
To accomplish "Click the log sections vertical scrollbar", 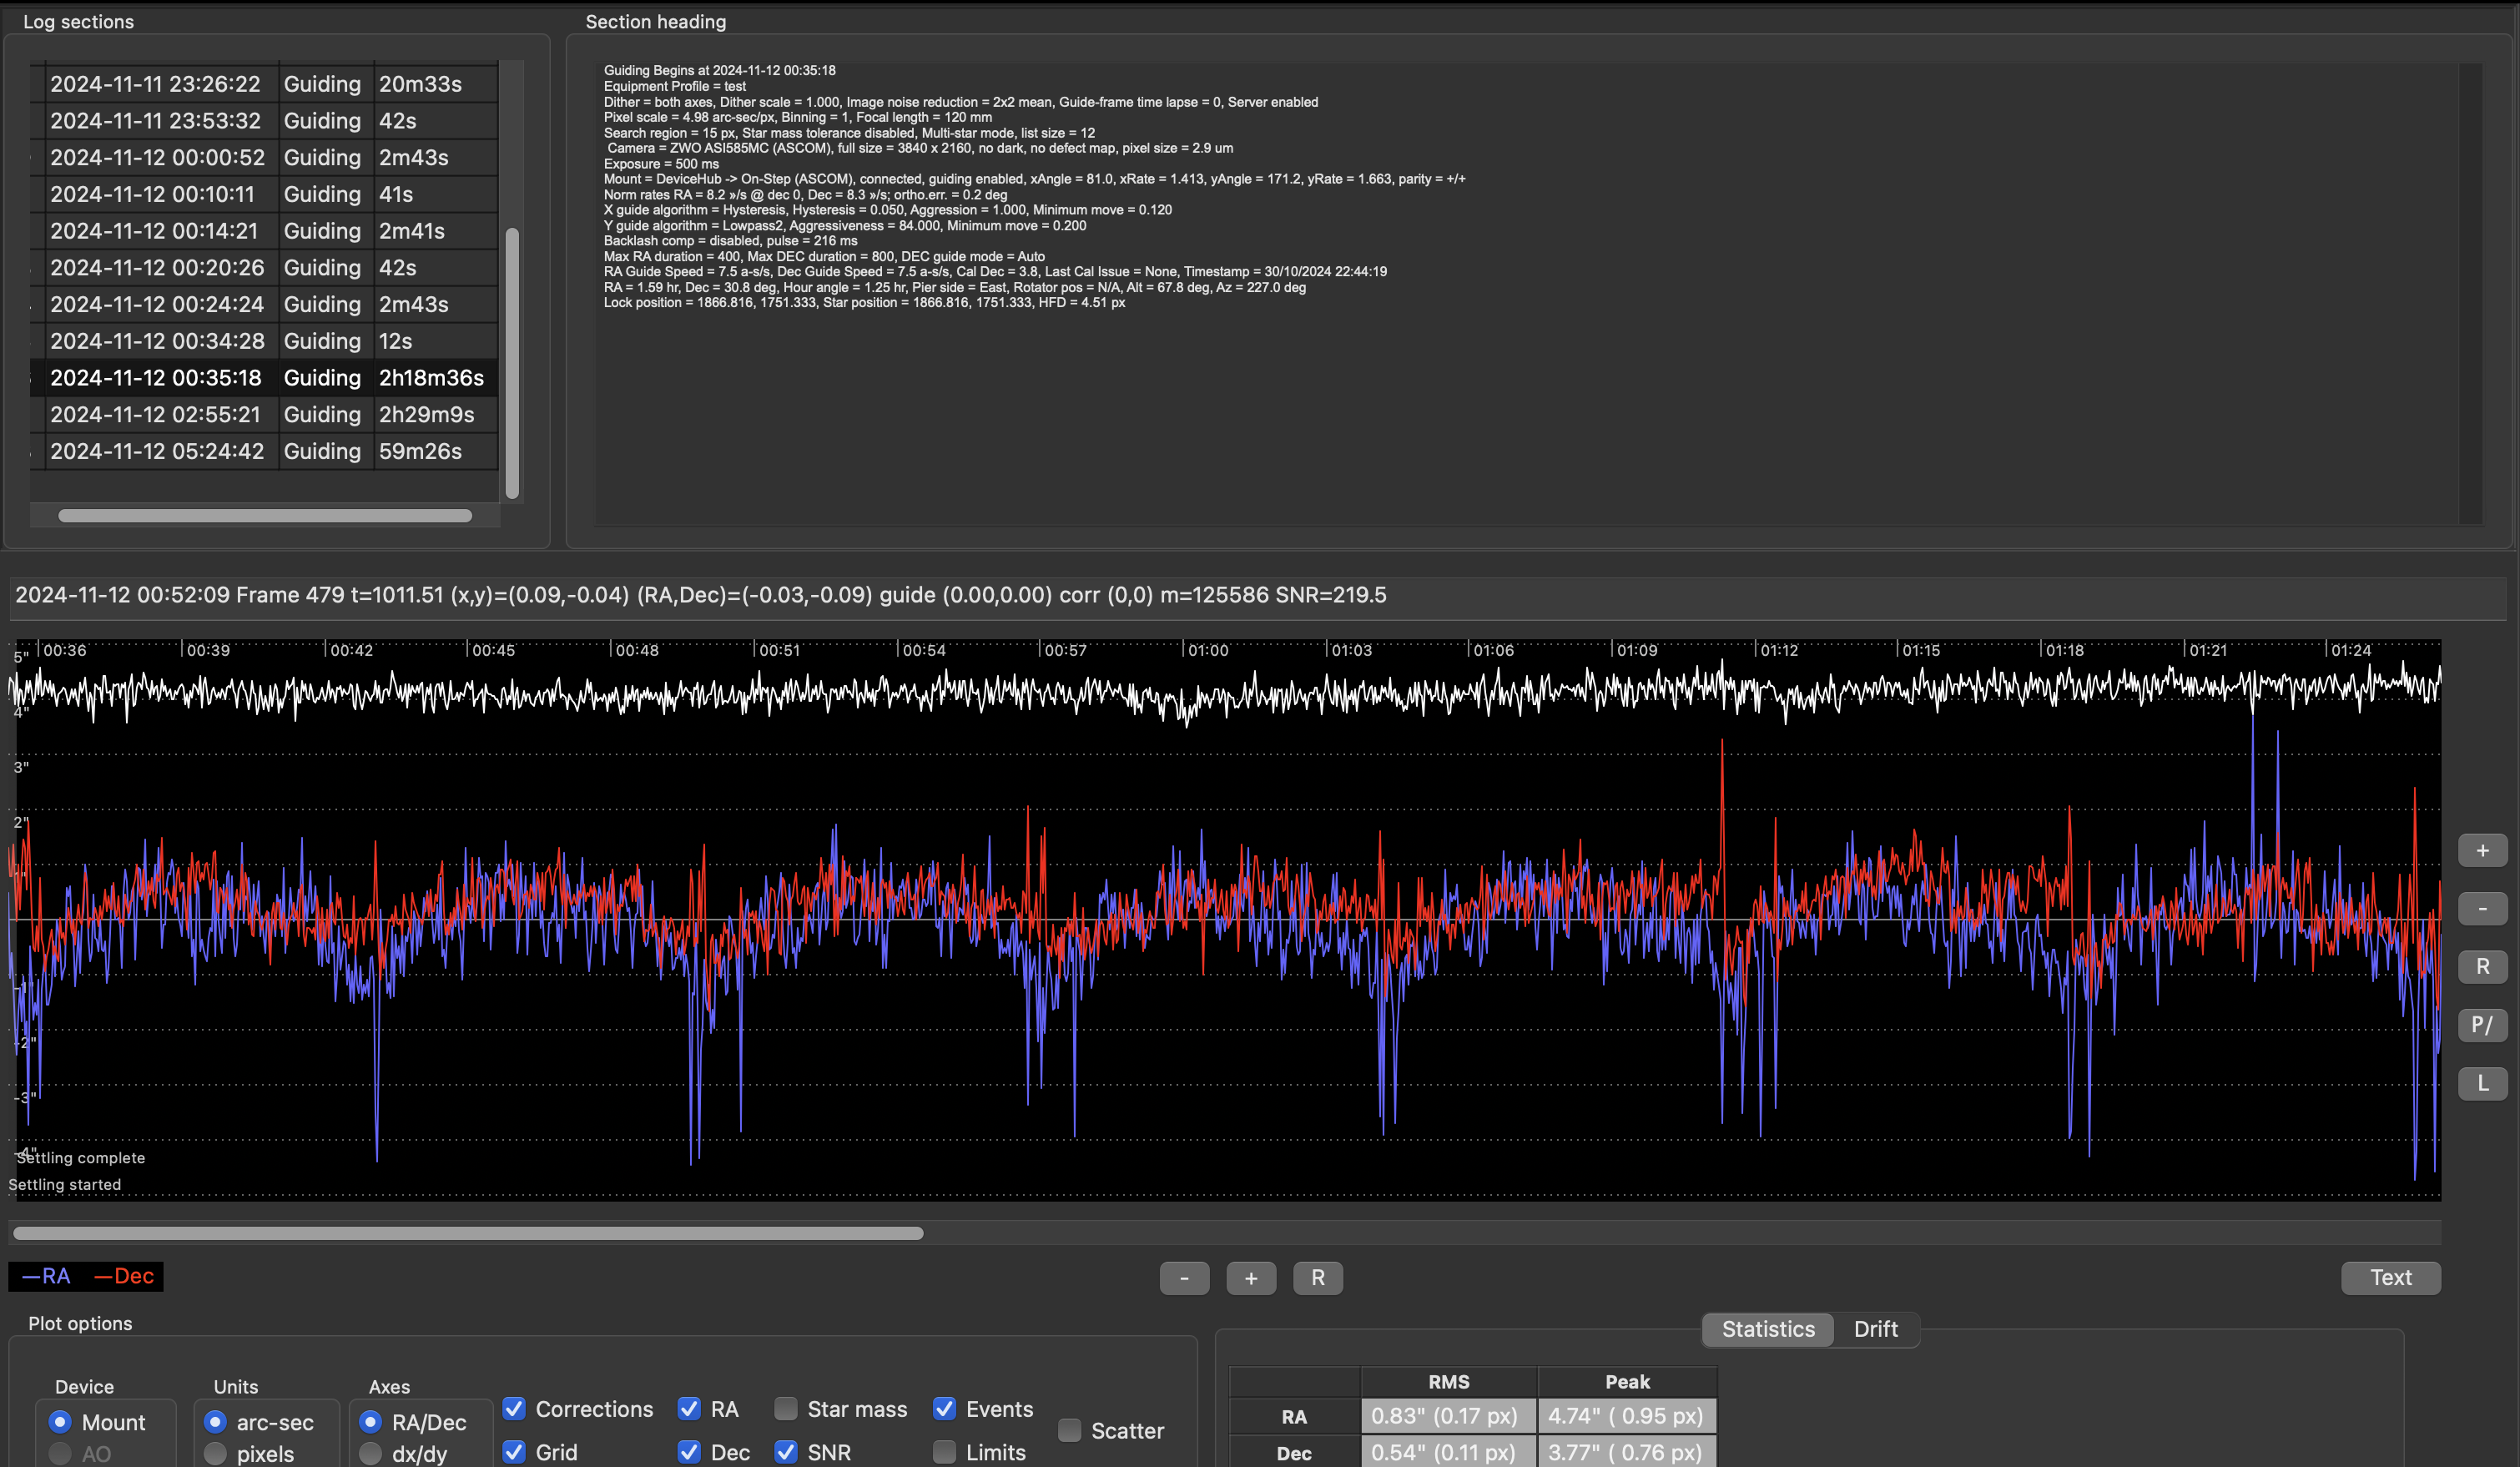I will click(x=512, y=362).
